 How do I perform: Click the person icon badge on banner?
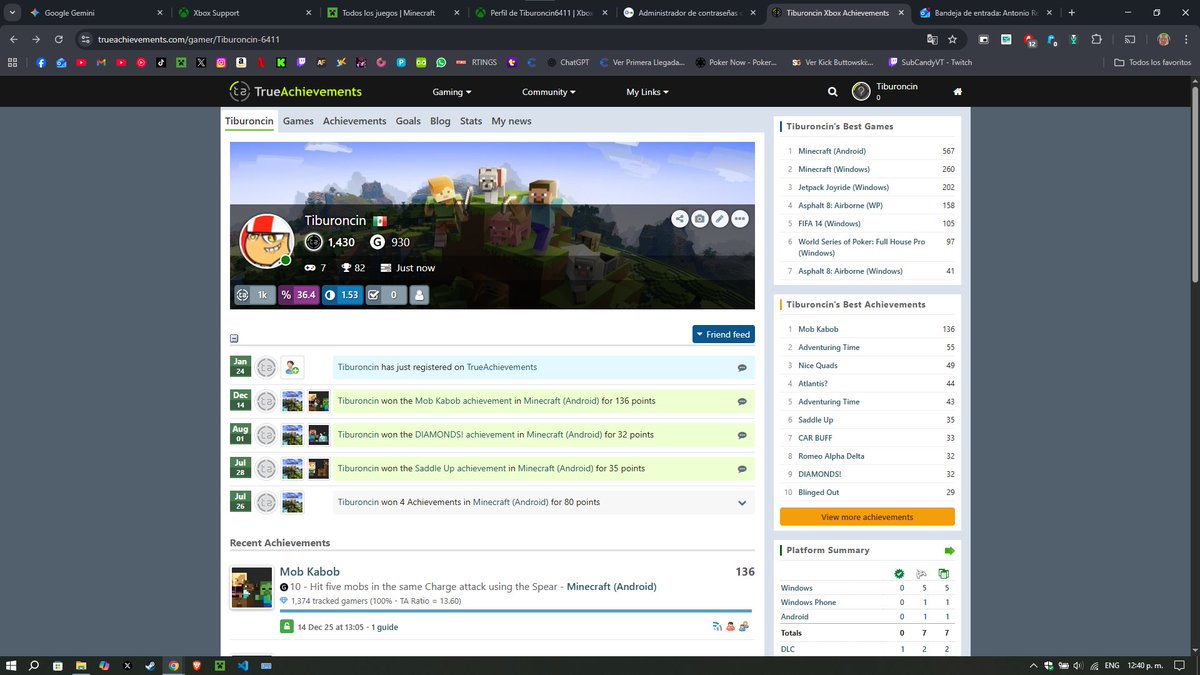pyautogui.click(x=420, y=295)
